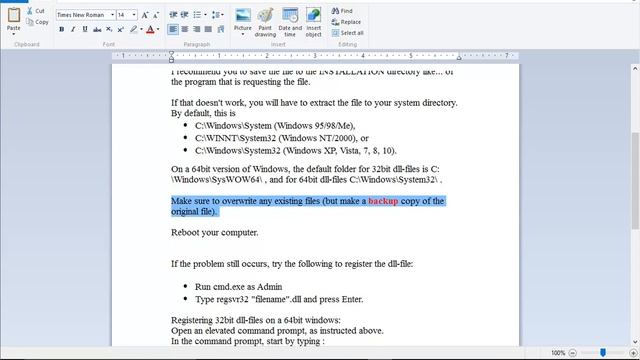Screen dimensions: 640x360
Task: Open the Times New Roman font family dropdown
Action: coord(113,15)
